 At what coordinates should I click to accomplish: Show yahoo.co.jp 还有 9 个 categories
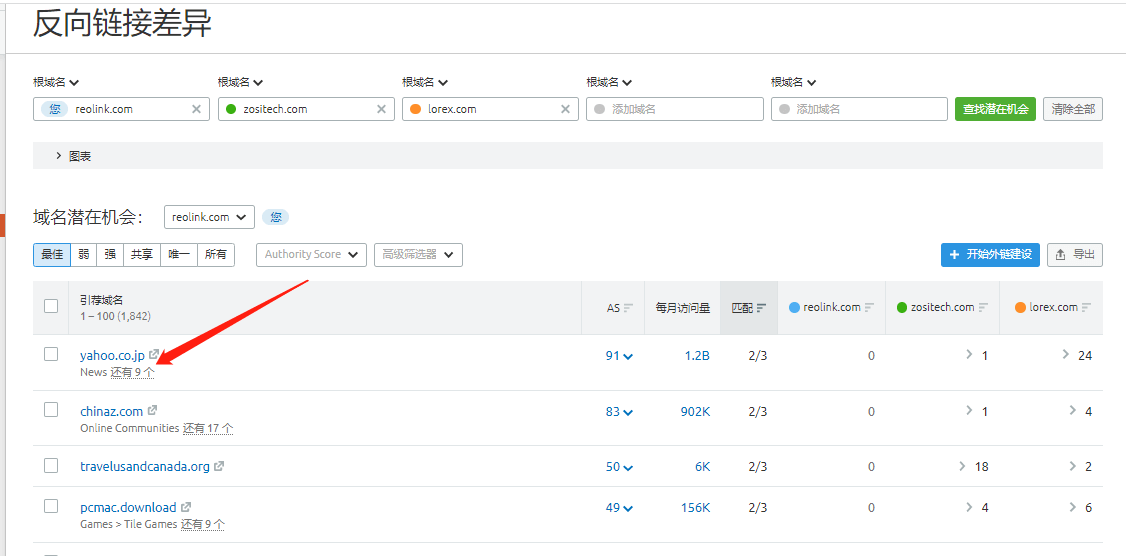(x=132, y=372)
